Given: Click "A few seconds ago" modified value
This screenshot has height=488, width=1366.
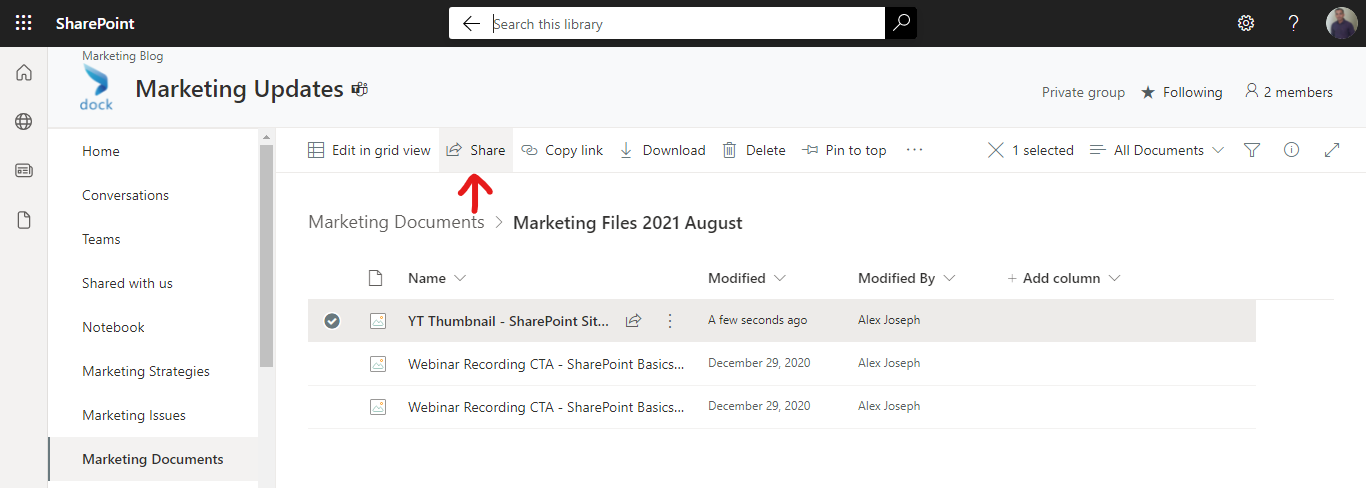Looking at the screenshot, I should pos(757,320).
